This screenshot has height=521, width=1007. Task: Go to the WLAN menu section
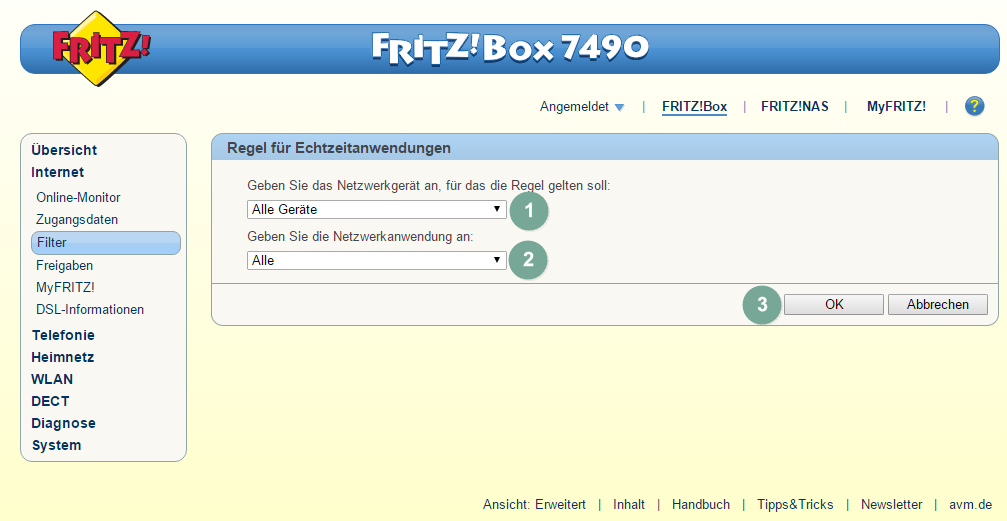point(52,379)
